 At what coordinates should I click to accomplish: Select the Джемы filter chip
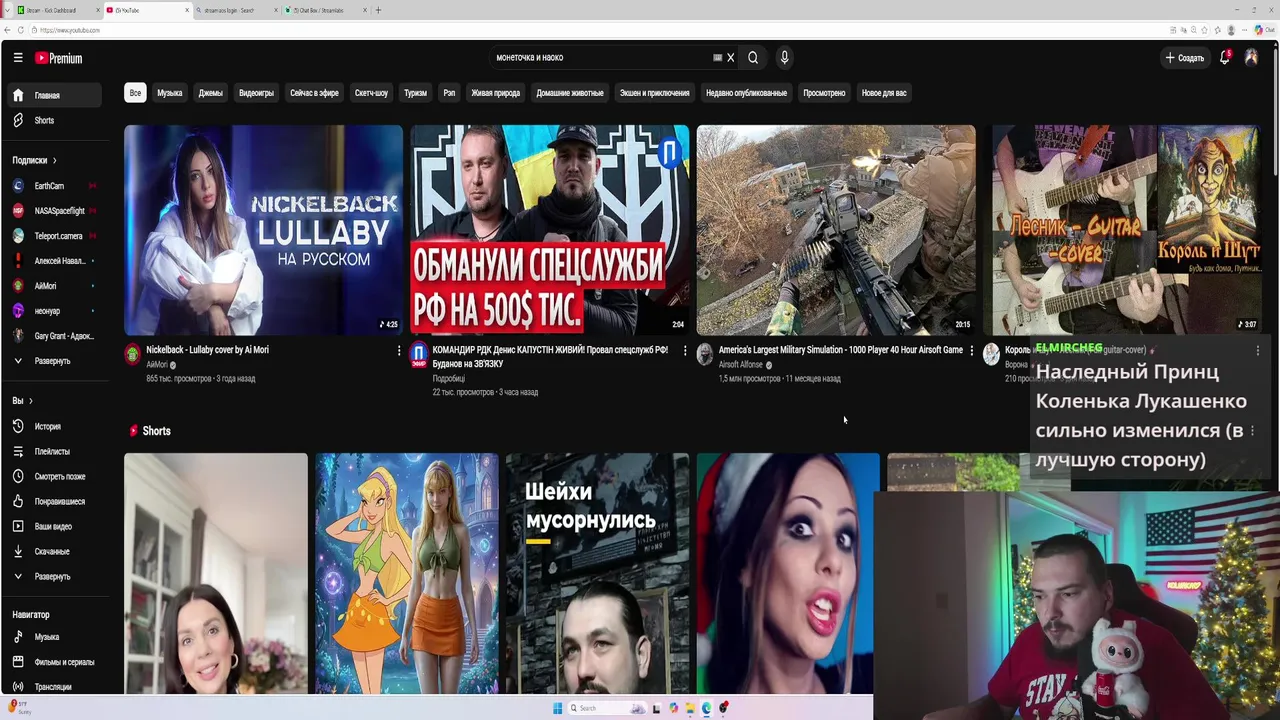click(x=210, y=93)
